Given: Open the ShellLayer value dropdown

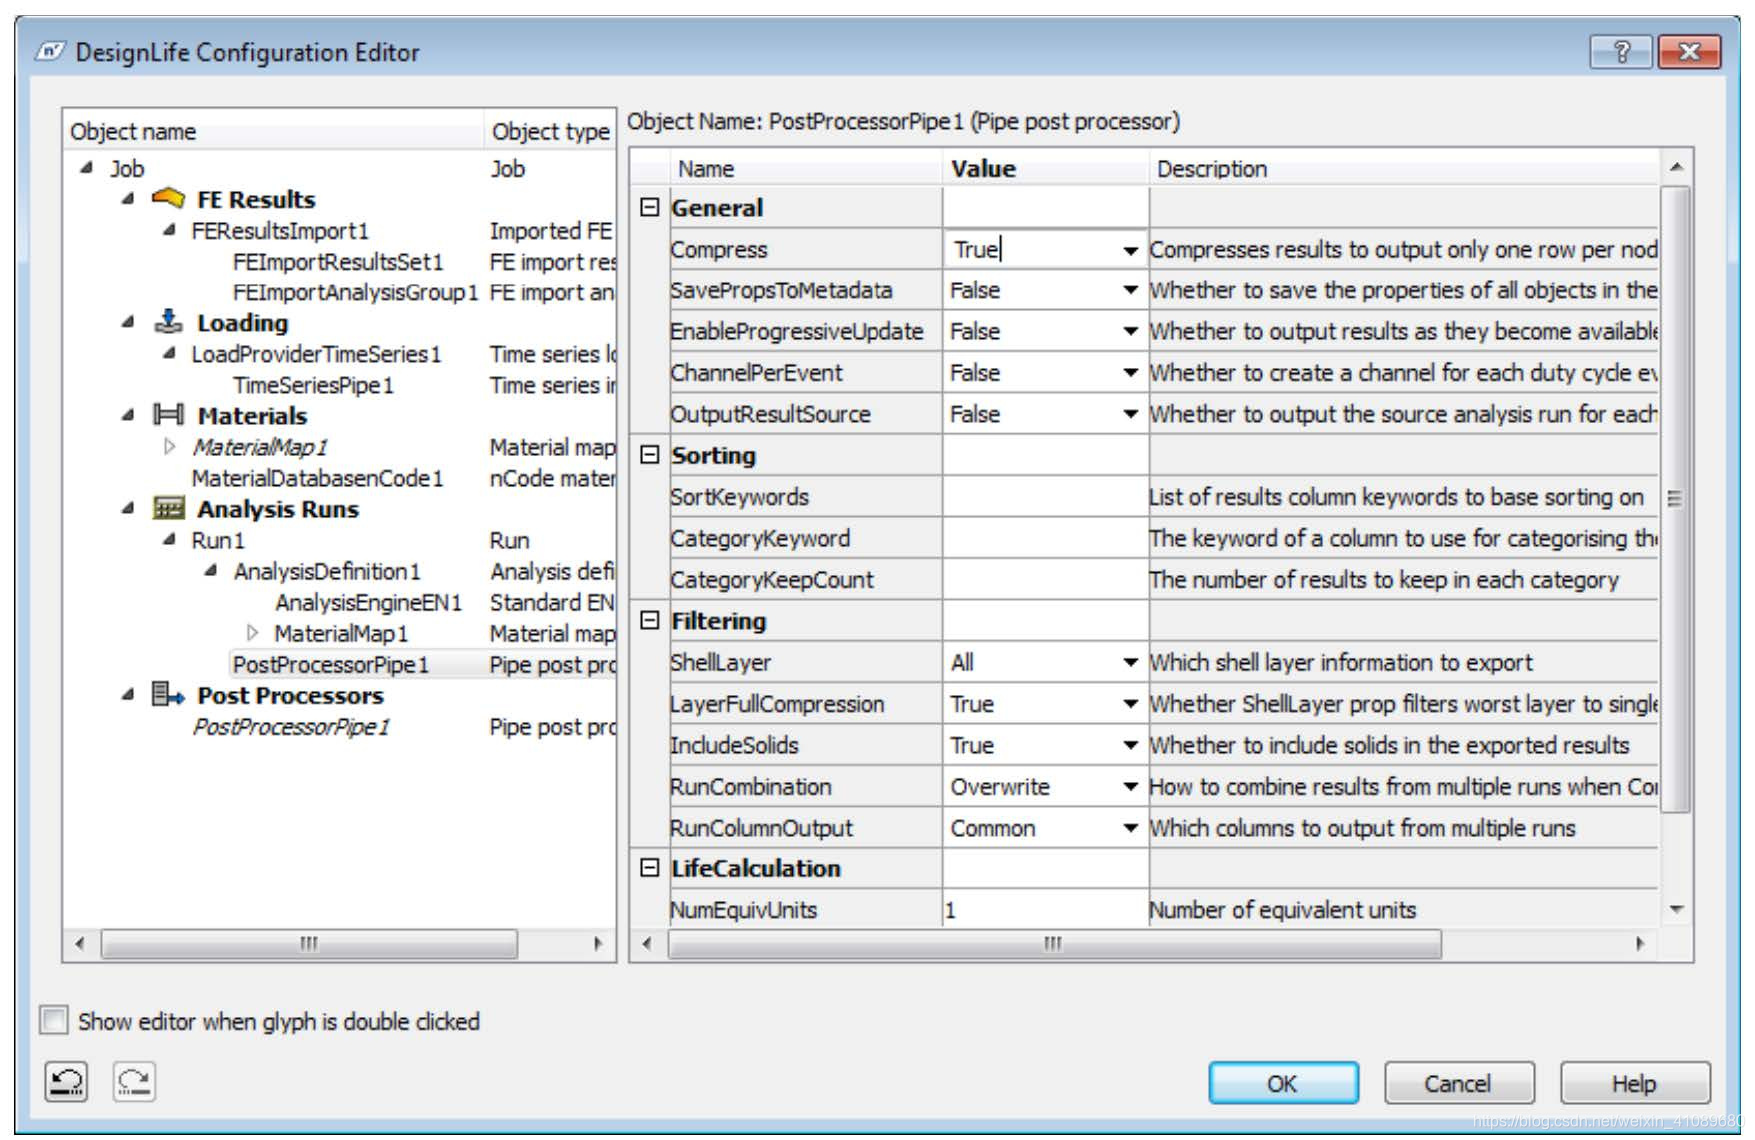Looking at the screenshot, I should click(x=1130, y=662).
